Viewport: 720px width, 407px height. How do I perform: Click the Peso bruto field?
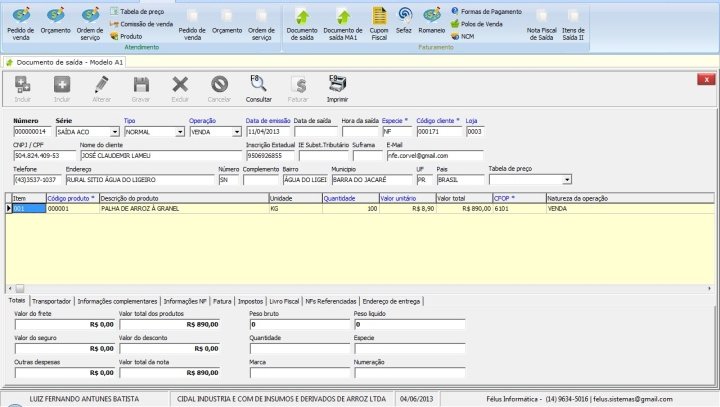click(299, 324)
